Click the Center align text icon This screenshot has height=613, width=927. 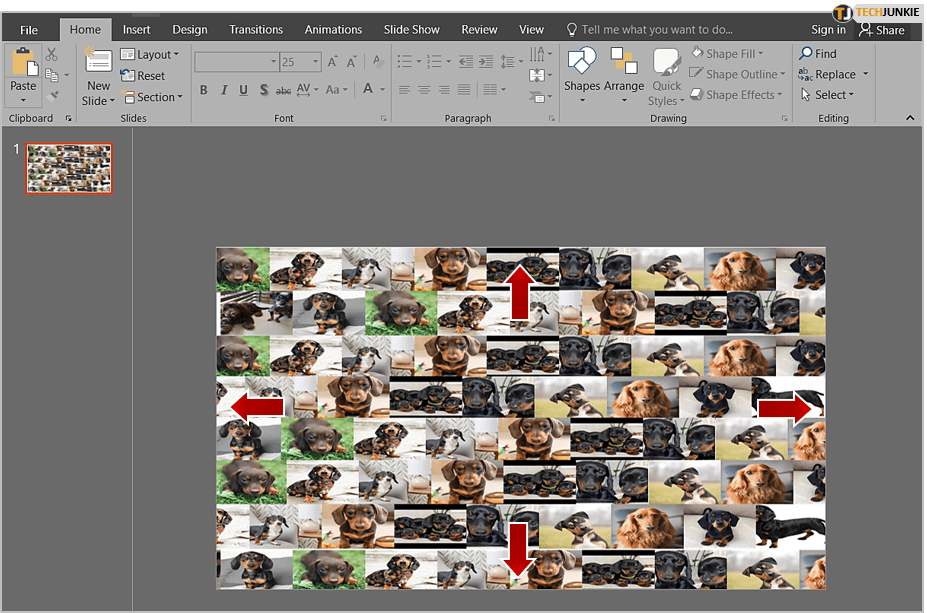(x=424, y=90)
